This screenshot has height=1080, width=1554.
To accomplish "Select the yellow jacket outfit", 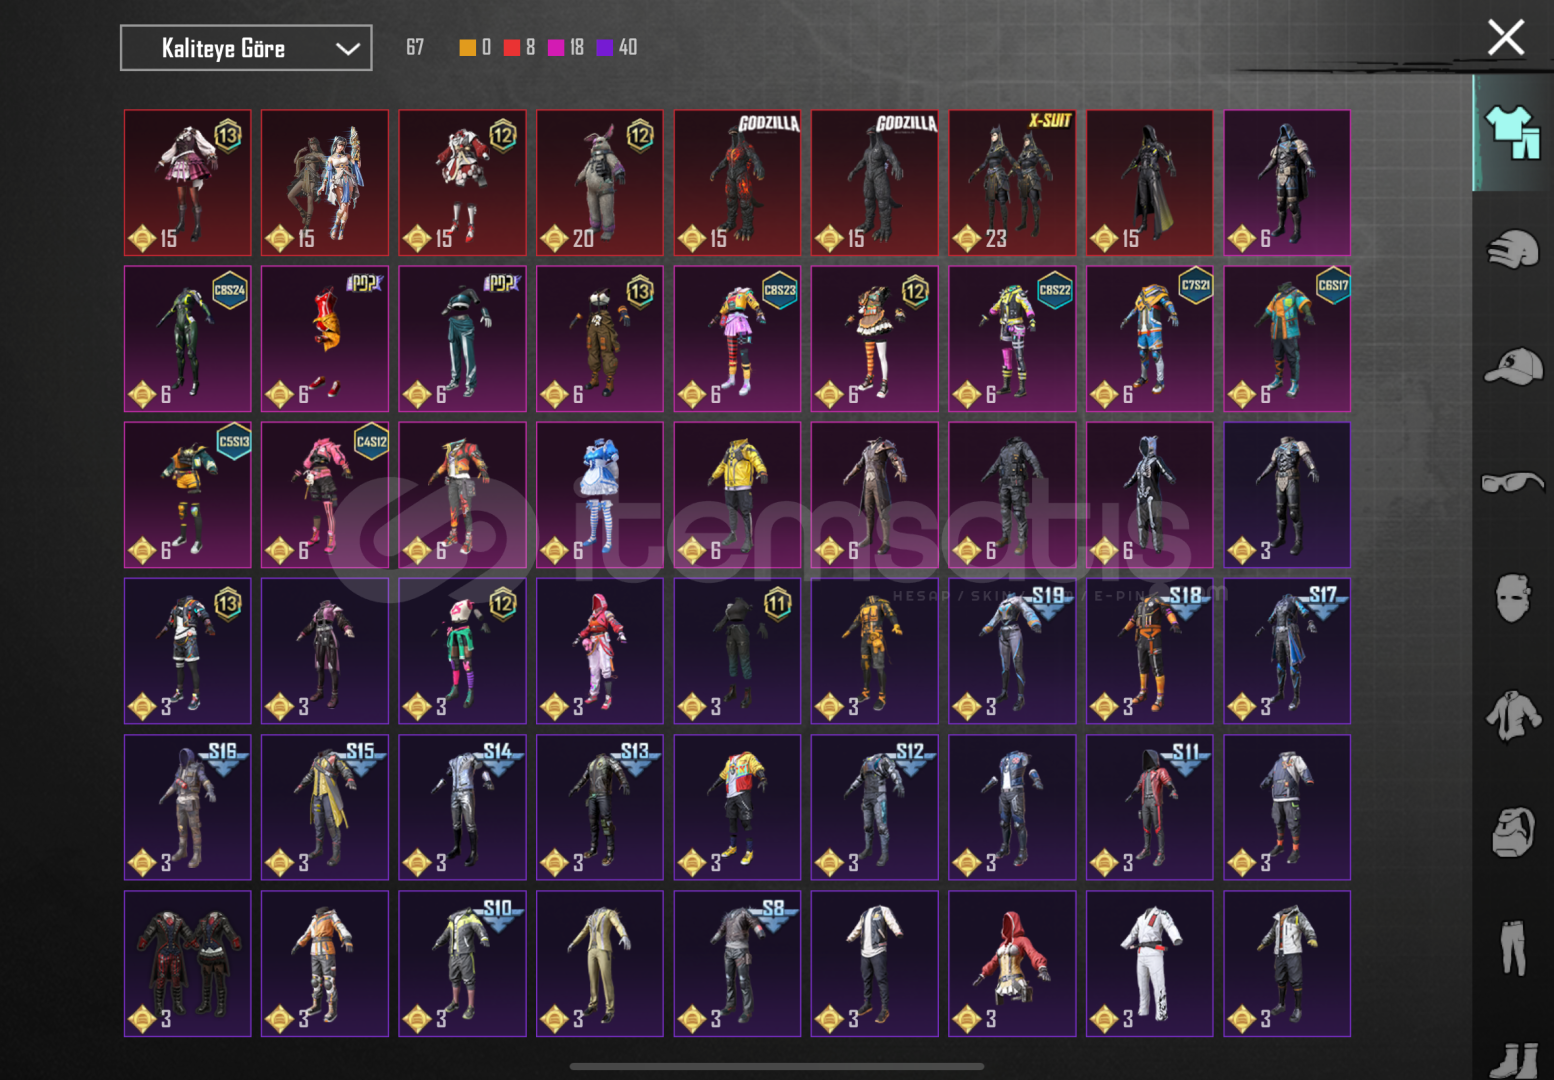I will 737,495.
